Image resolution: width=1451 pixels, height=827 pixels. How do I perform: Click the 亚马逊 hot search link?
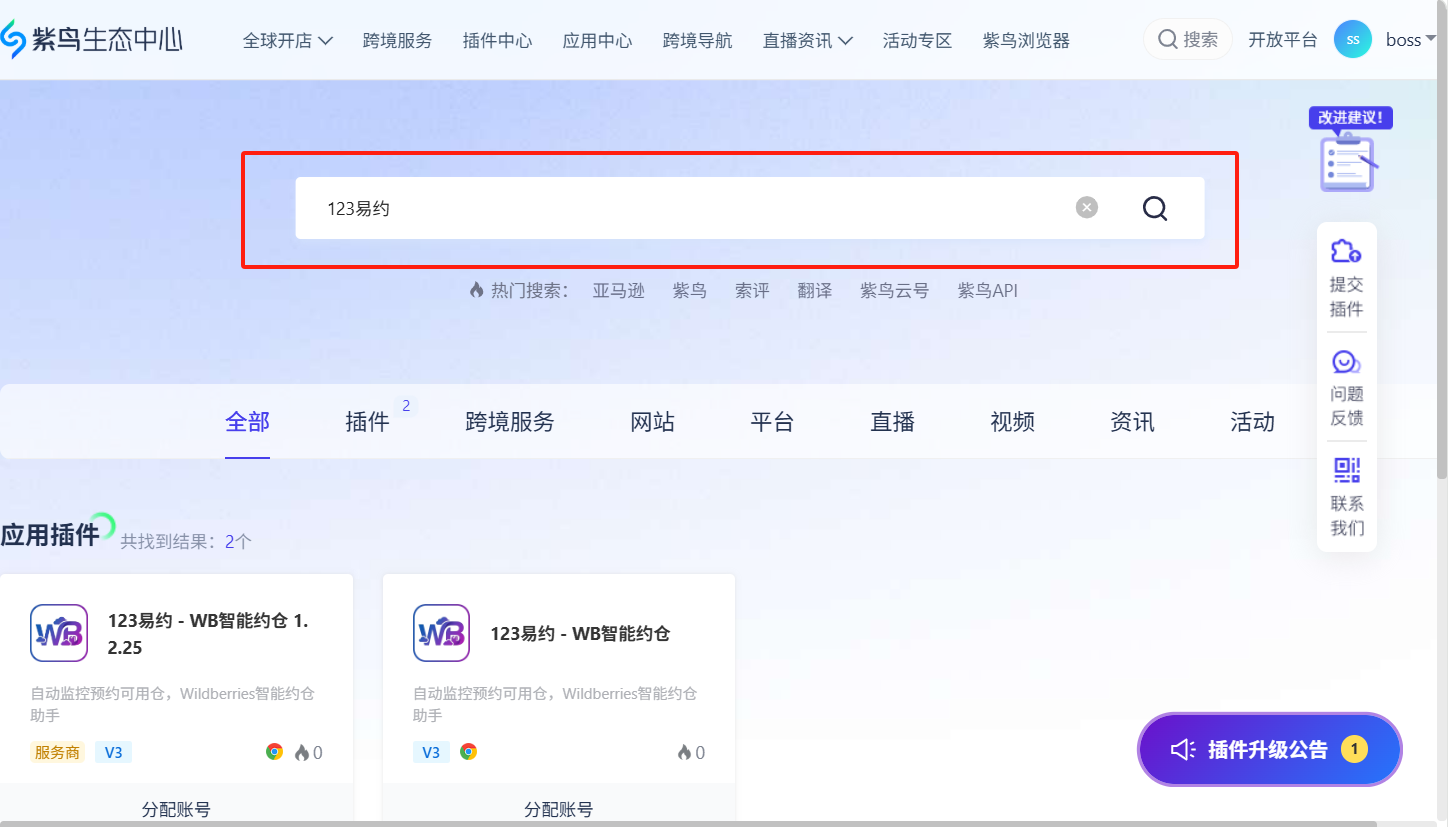tap(618, 290)
